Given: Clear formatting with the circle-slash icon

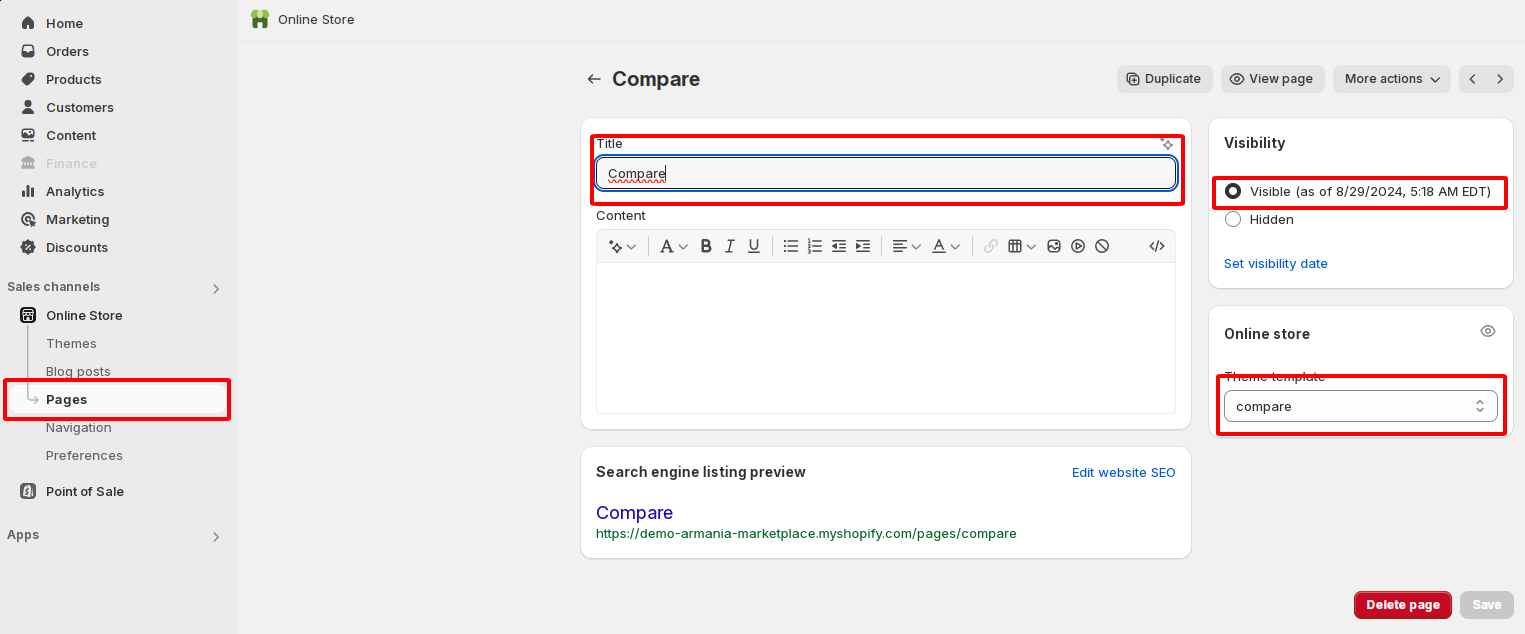Looking at the screenshot, I should 1102,246.
